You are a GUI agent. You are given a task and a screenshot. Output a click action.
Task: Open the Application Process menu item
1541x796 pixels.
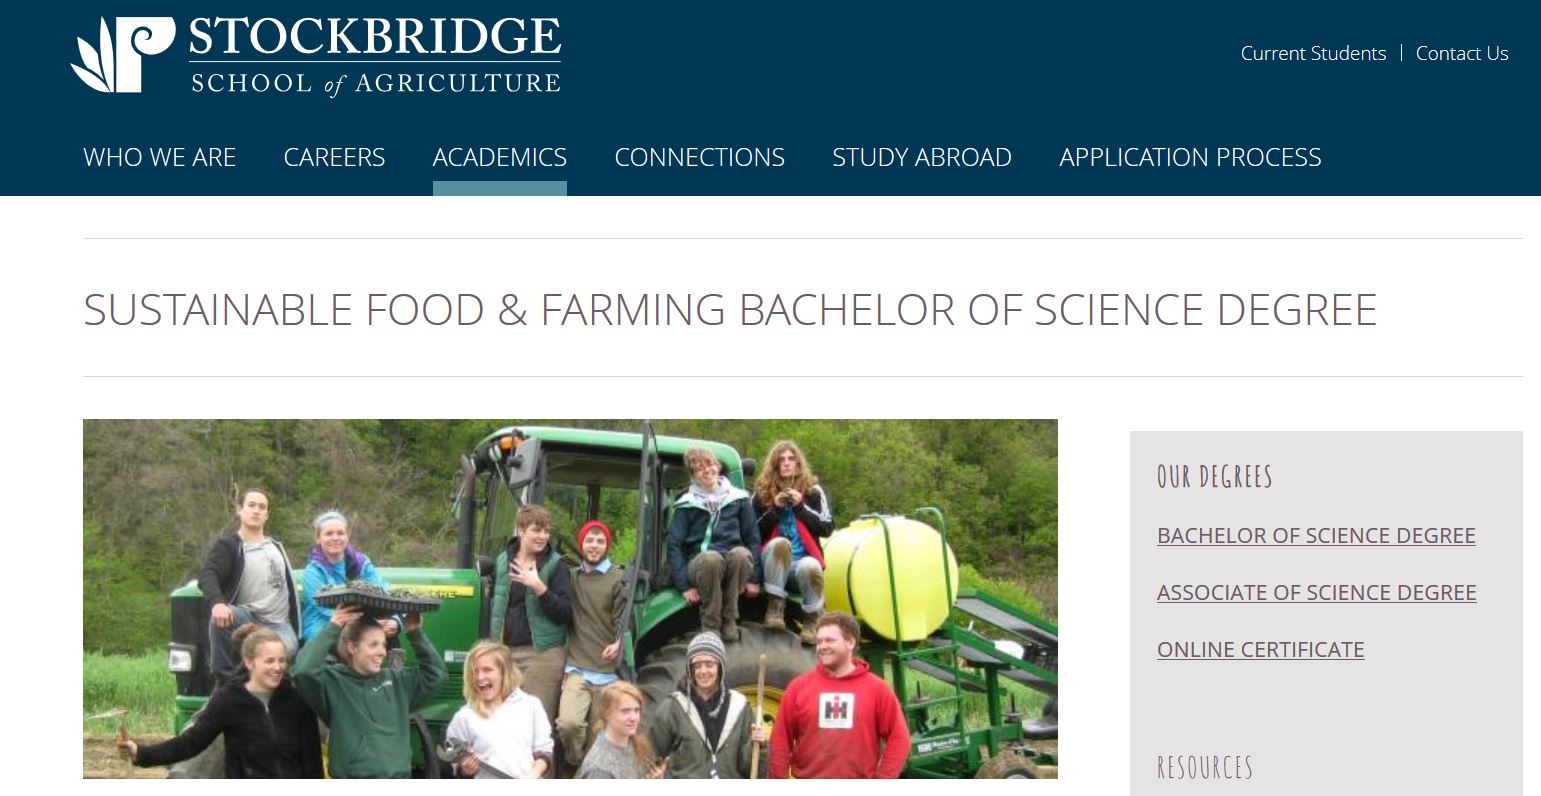pyautogui.click(x=1190, y=158)
